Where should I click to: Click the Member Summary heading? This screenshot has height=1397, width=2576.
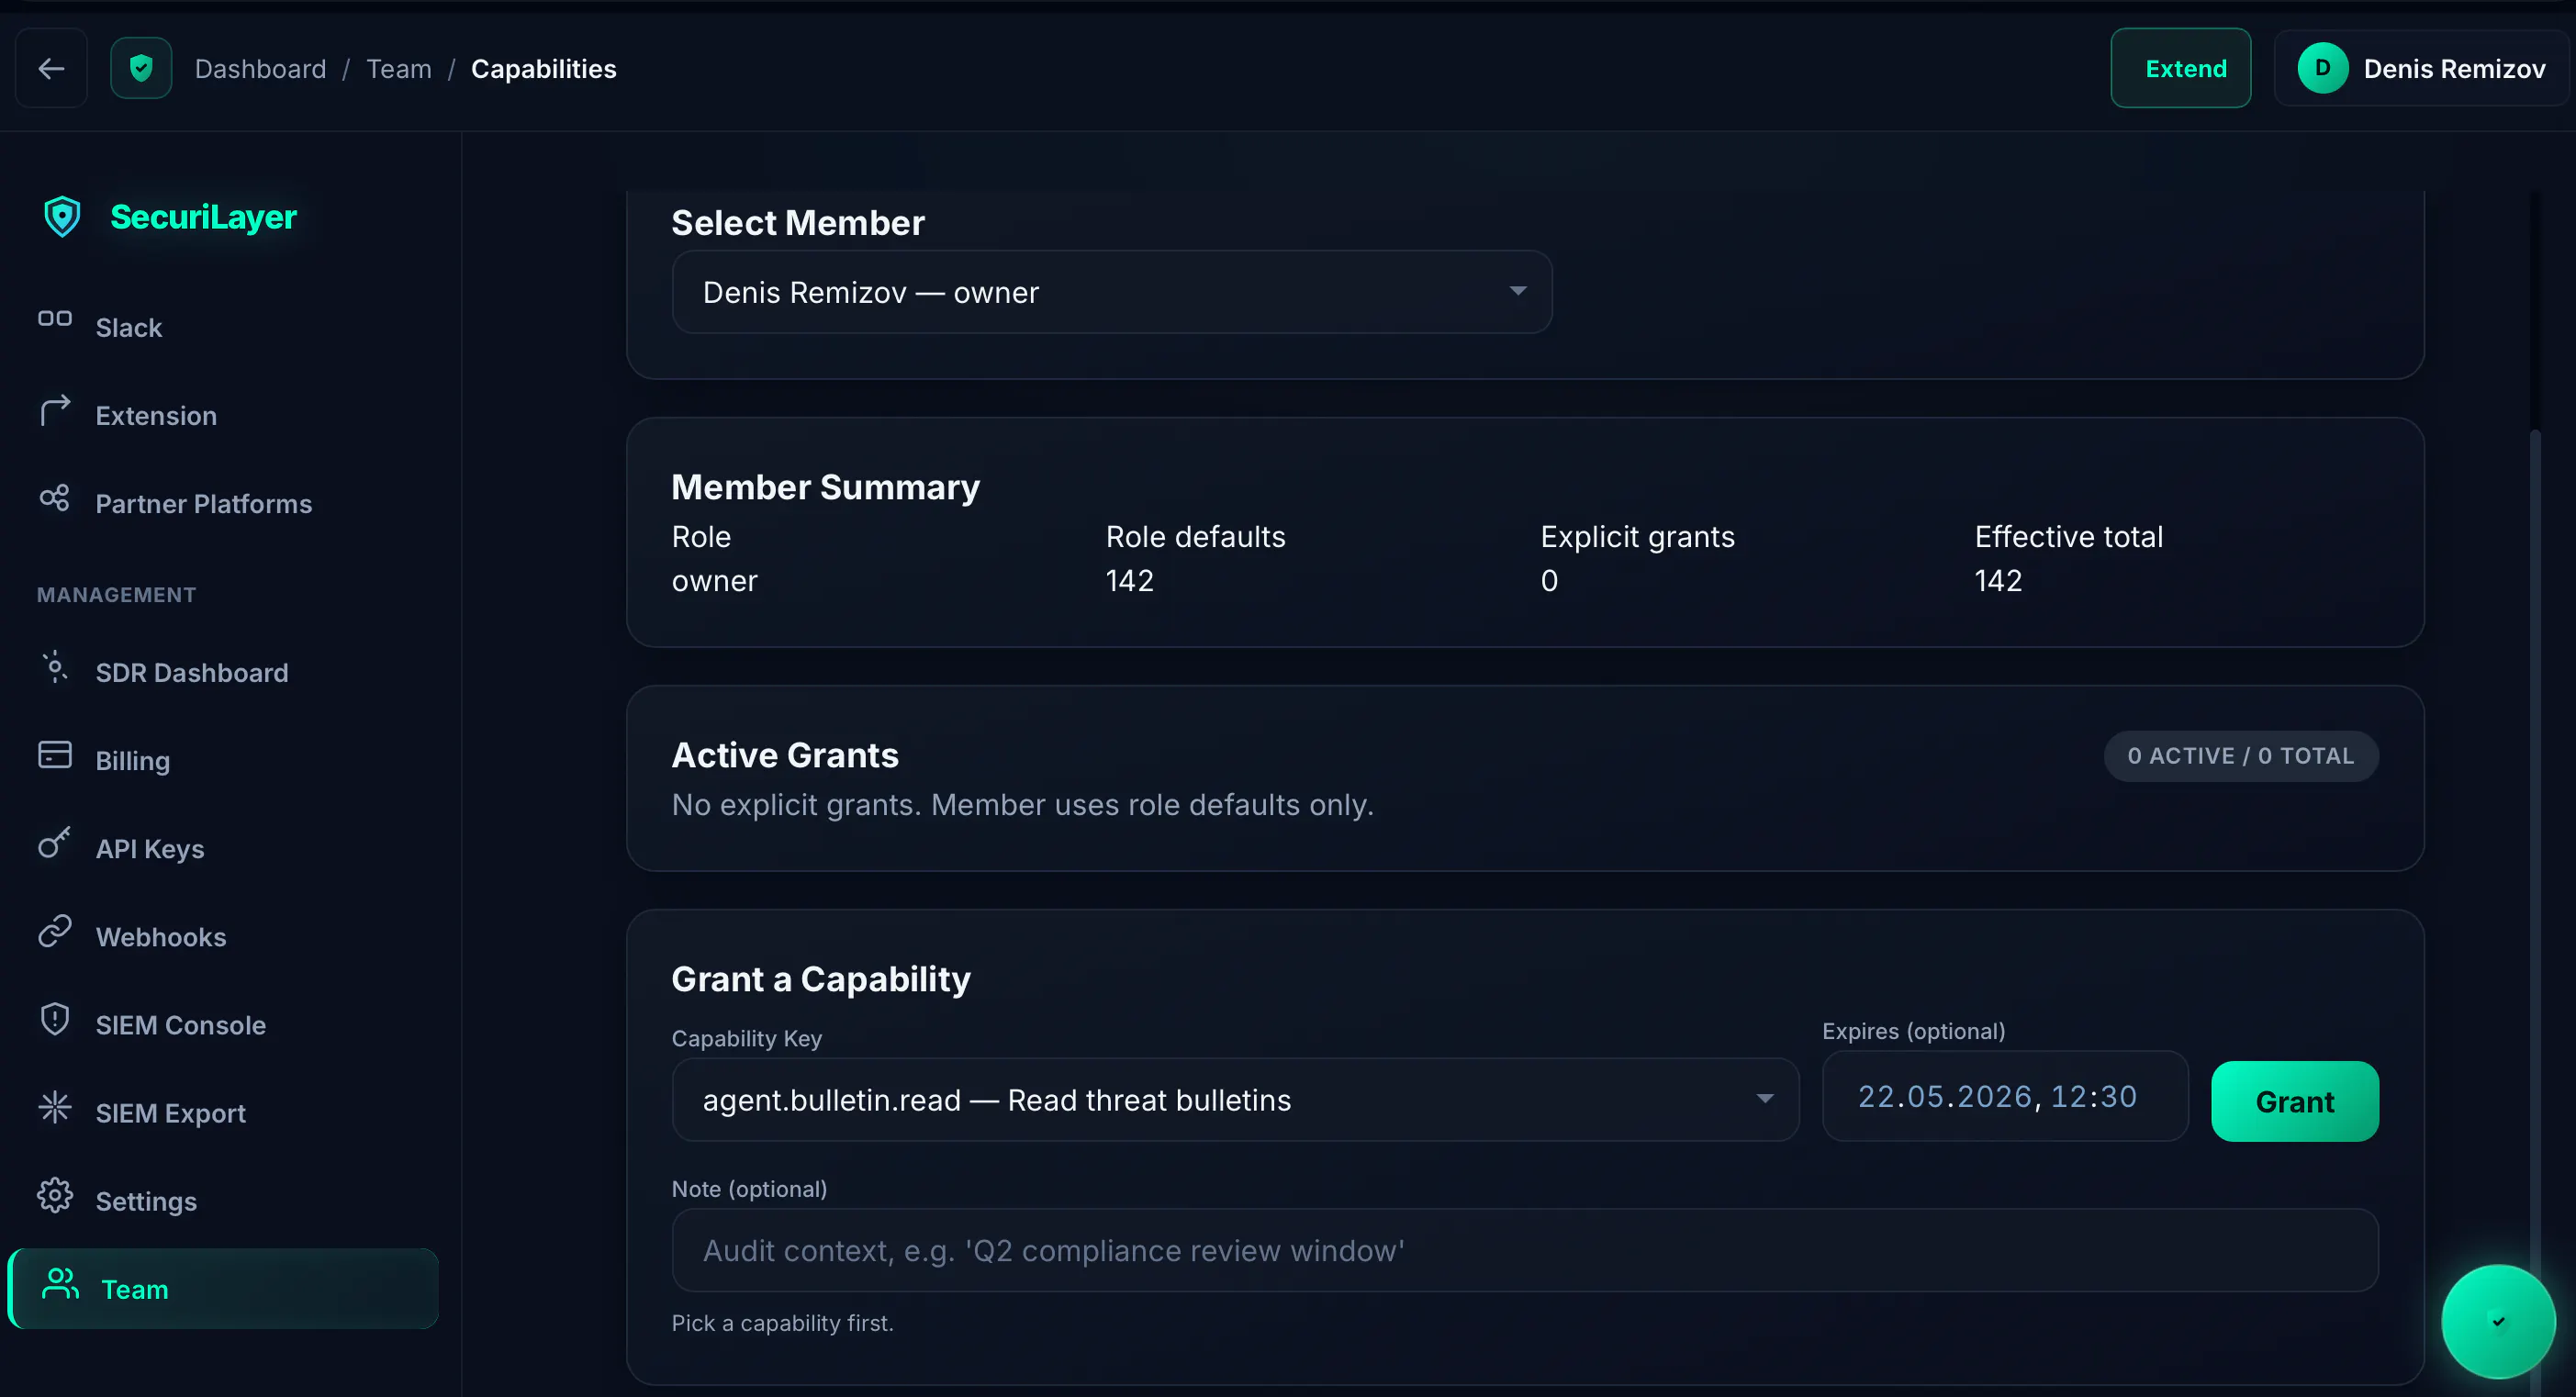[x=825, y=487]
